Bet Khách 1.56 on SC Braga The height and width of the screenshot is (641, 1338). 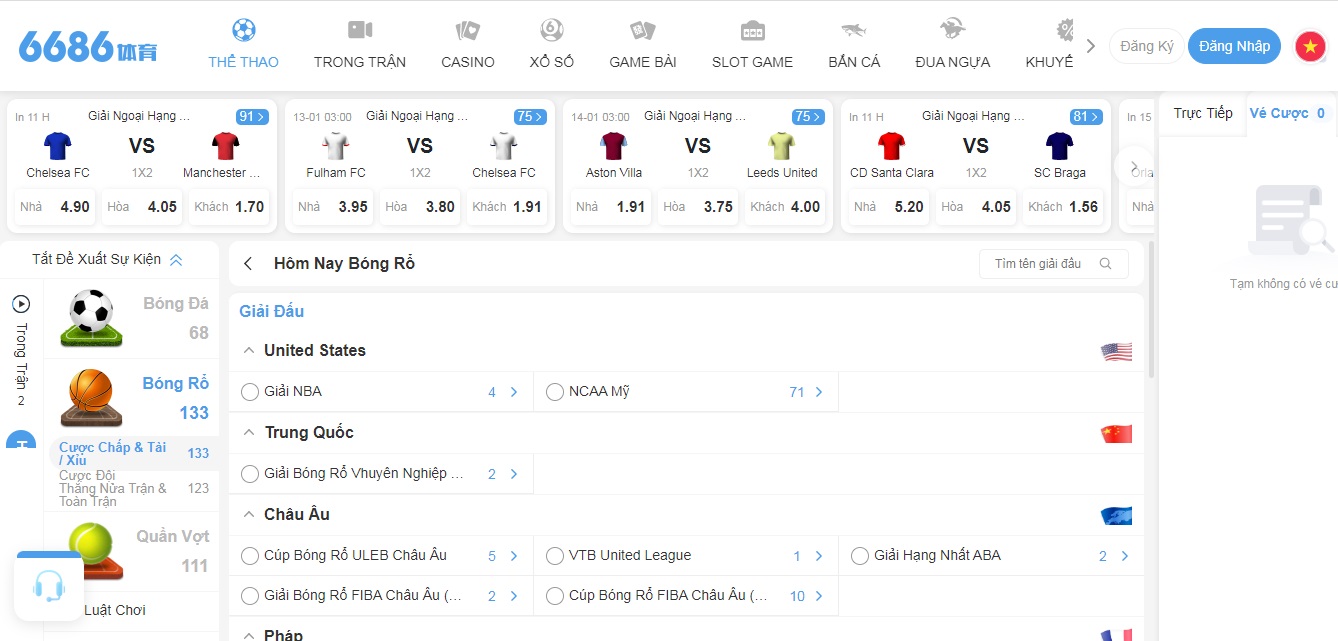click(x=1065, y=207)
